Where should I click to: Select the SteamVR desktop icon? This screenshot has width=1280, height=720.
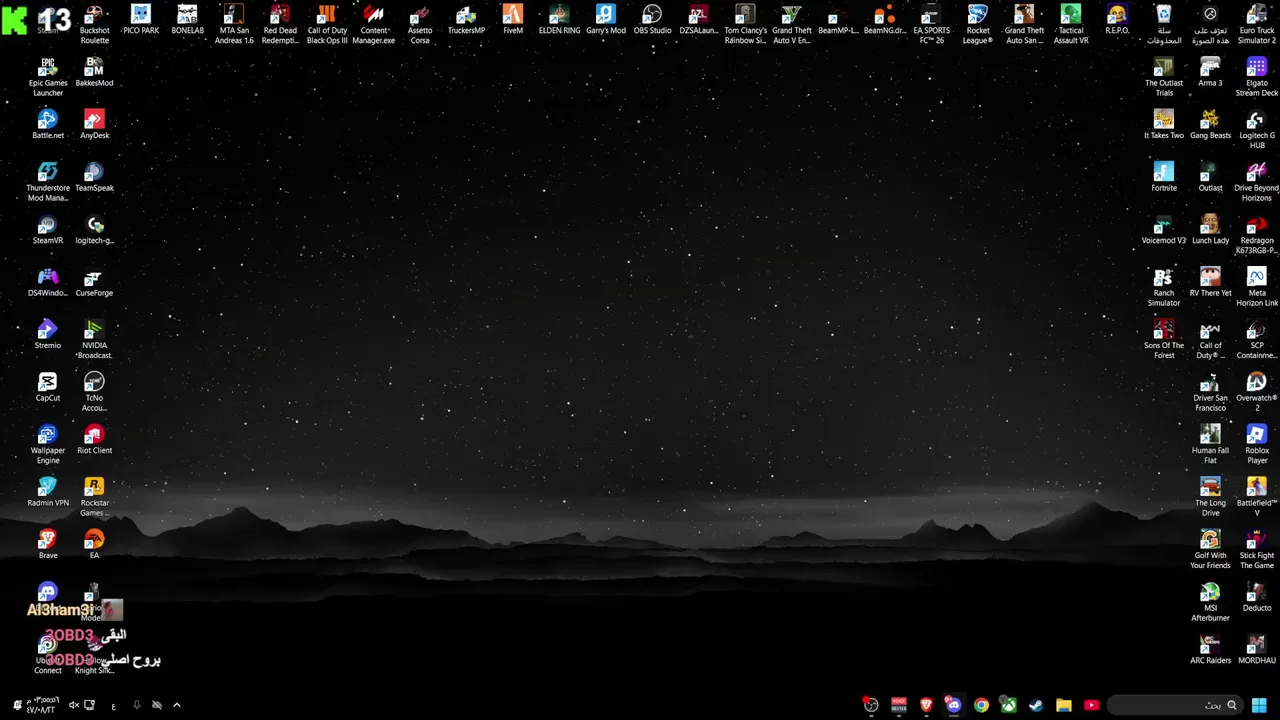tap(48, 229)
